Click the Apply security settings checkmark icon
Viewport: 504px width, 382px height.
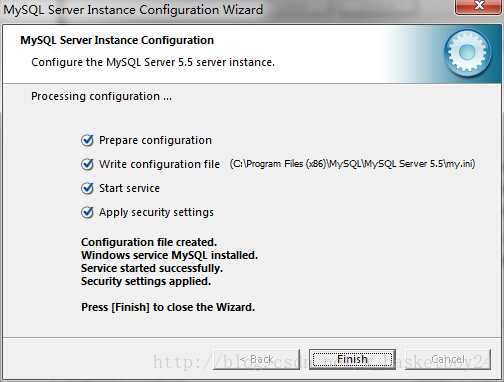[87, 212]
